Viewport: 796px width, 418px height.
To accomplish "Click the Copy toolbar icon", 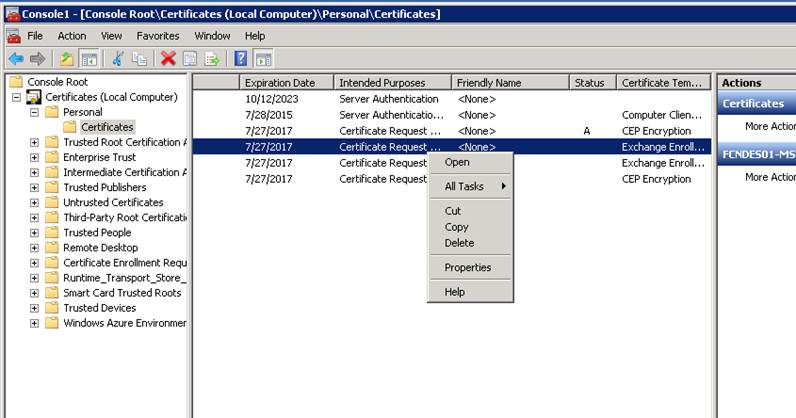I will tap(139, 59).
